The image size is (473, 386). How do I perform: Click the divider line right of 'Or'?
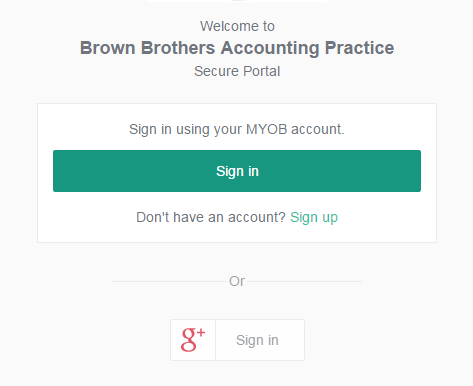304,281
